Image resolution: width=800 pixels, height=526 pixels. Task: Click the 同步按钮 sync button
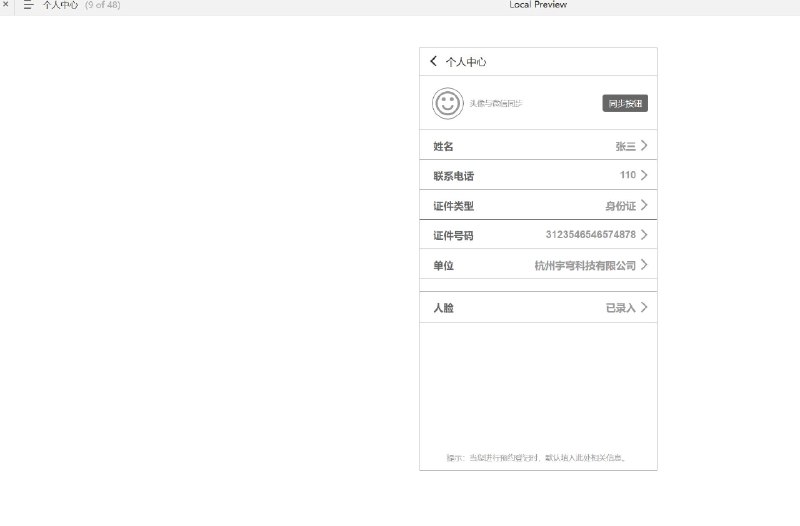coord(625,104)
